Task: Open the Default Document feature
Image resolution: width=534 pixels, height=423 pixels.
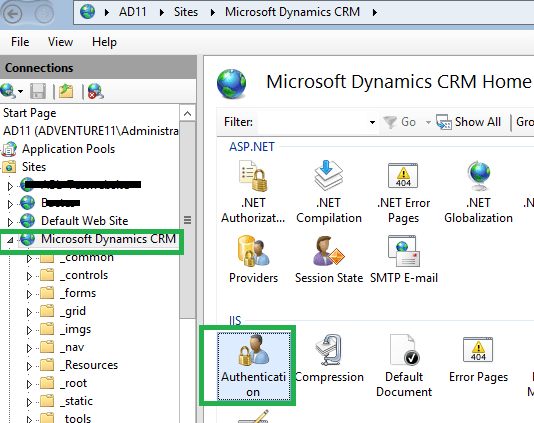Action: point(404,366)
